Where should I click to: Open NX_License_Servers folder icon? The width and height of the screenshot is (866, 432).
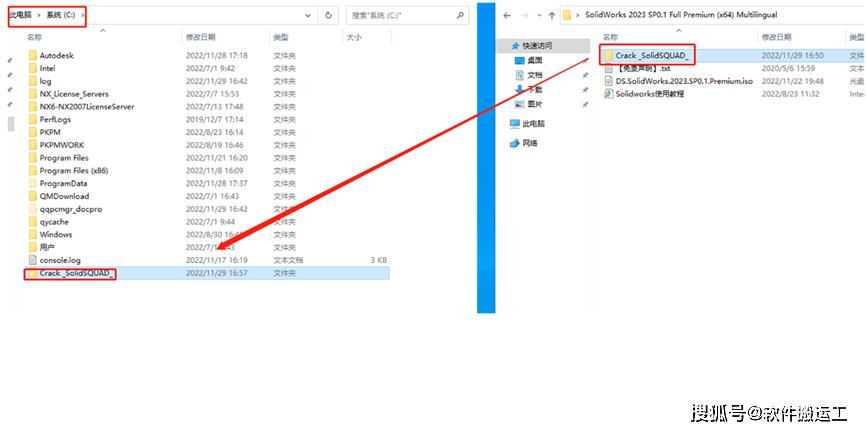pos(33,93)
